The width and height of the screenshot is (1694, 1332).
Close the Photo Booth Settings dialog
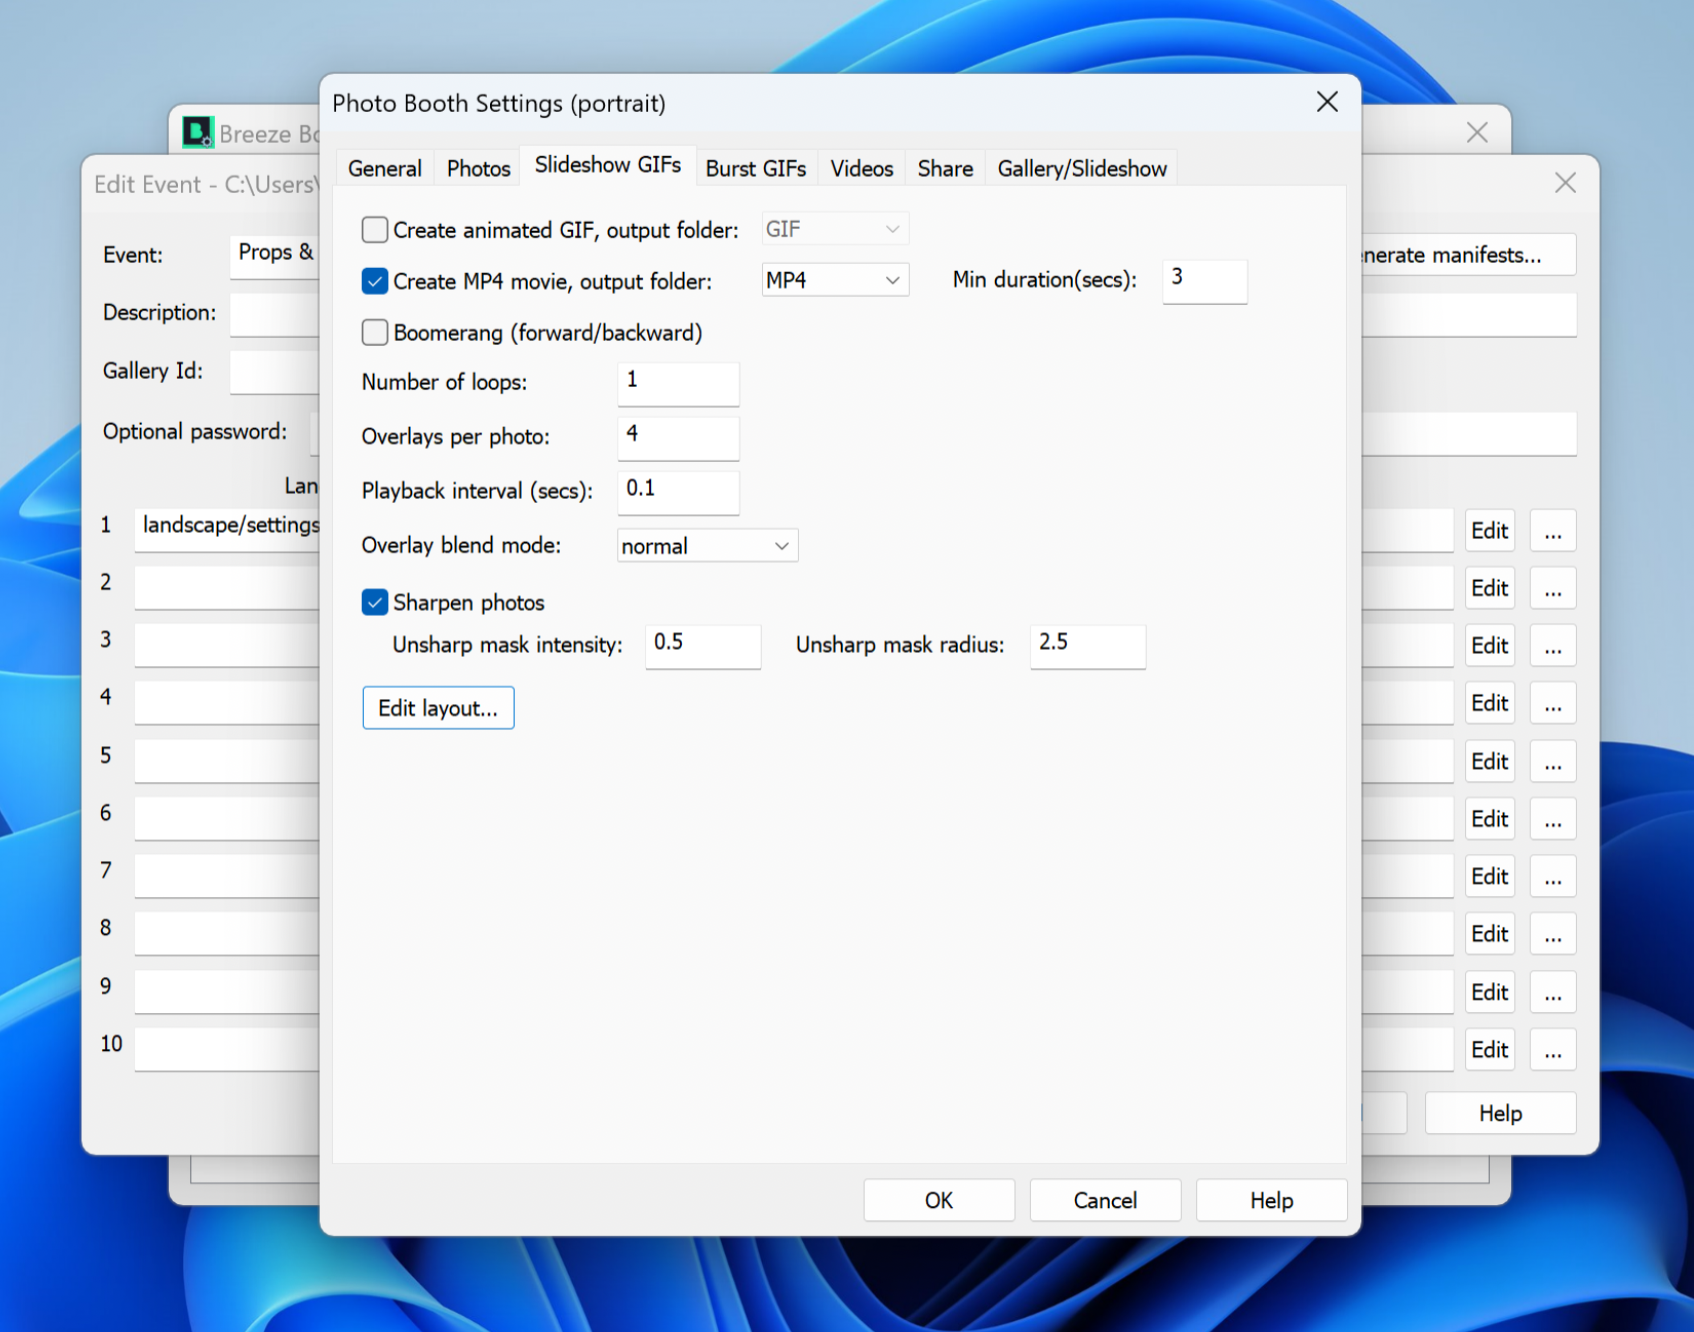click(x=1326, y=102)
